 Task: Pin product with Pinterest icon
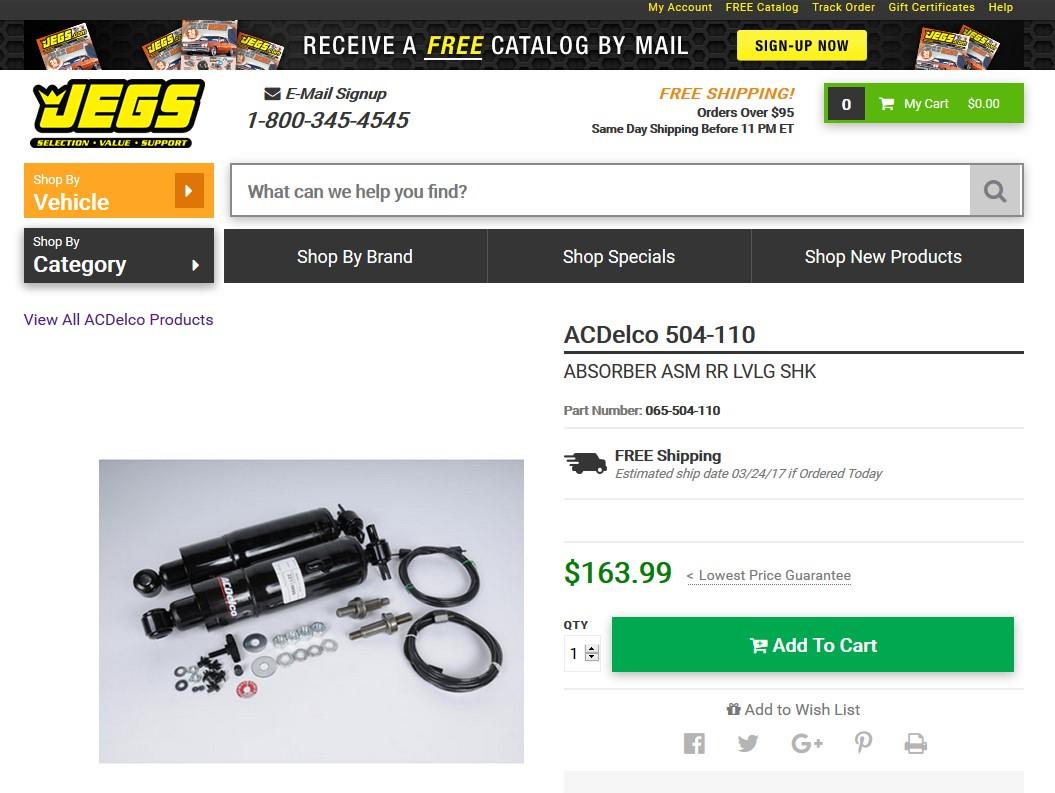click(x=864, y=743)
